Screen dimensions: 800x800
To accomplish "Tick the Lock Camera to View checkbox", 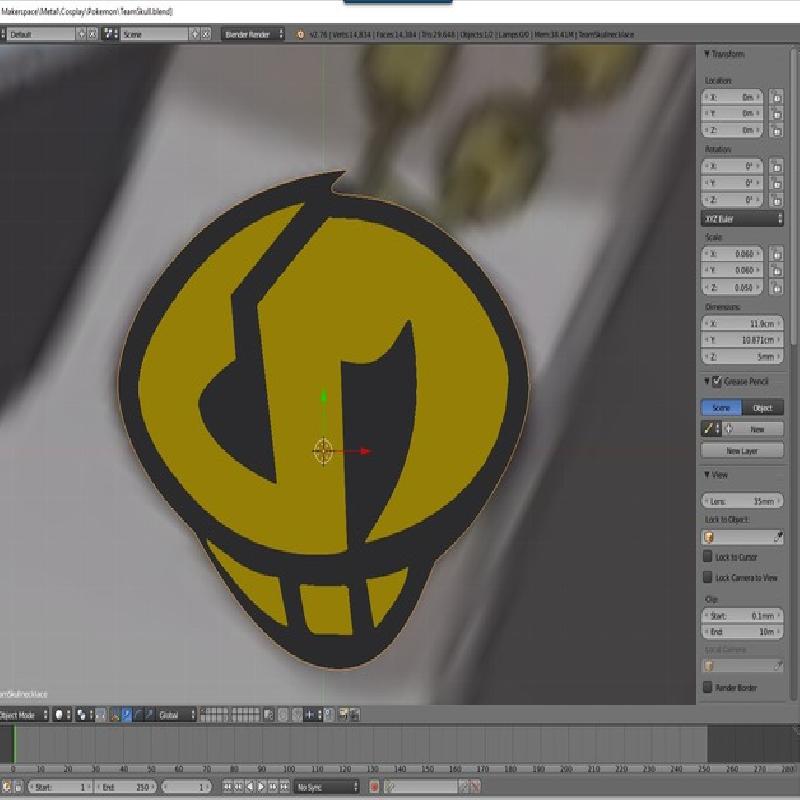I will point(708,577).
